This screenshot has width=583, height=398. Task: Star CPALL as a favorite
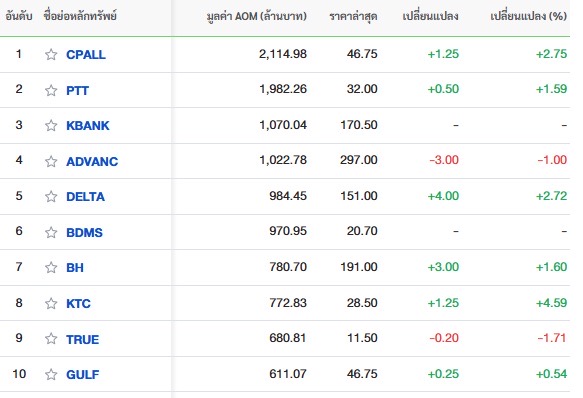pos(51,55)
